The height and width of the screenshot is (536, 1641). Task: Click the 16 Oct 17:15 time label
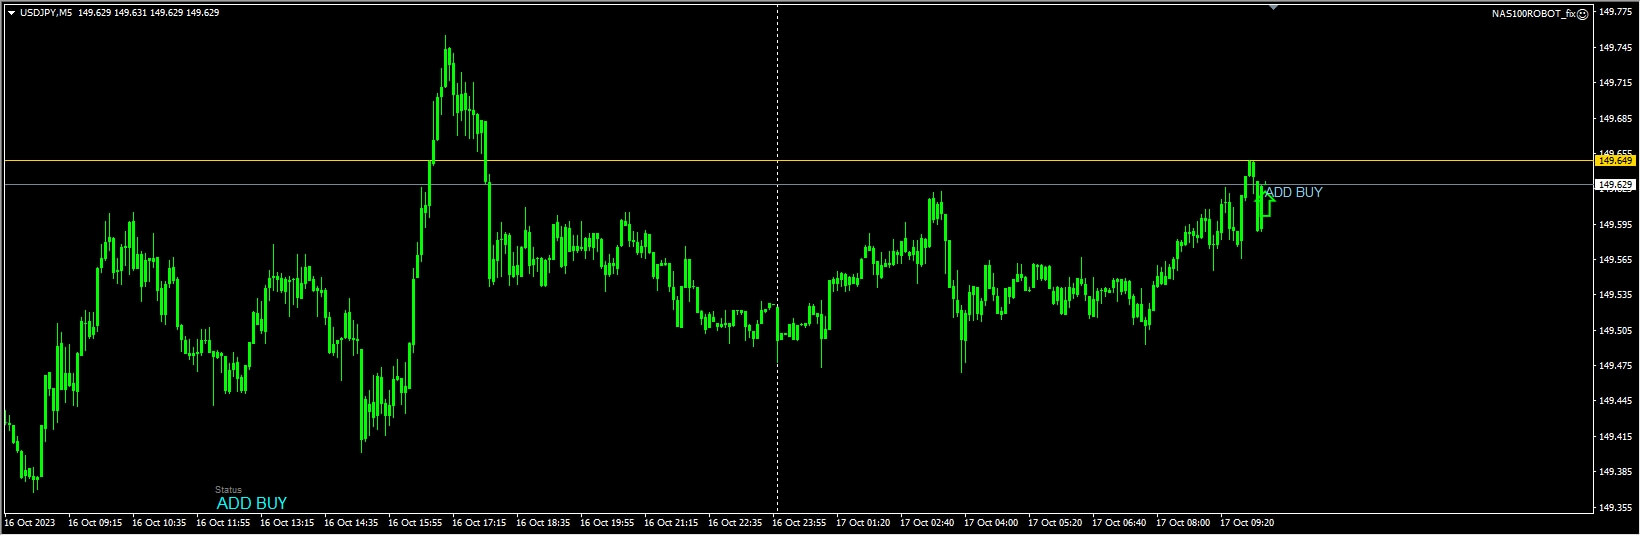(478, 522)
